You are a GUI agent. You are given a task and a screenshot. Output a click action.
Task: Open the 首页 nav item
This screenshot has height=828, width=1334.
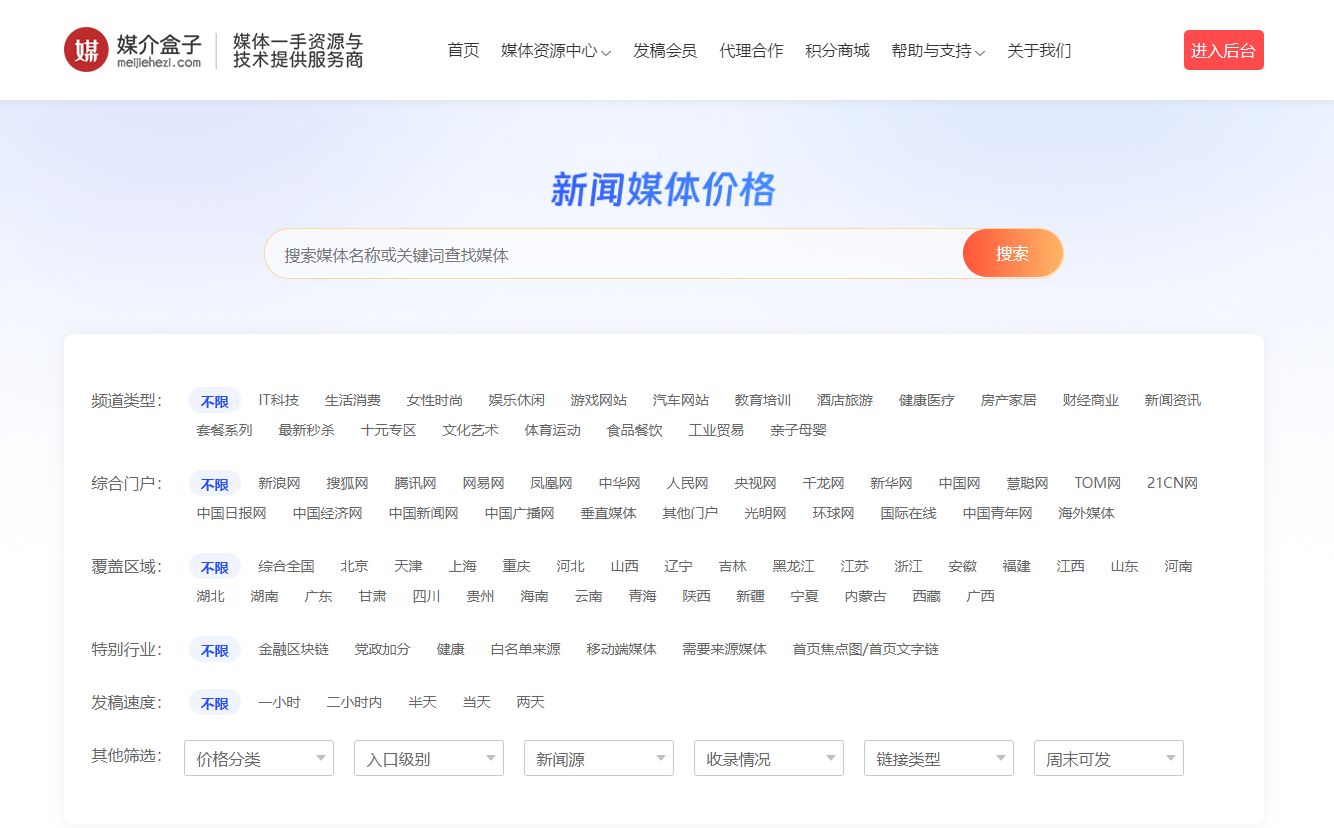pyautogui.click(x=464, y=50)
